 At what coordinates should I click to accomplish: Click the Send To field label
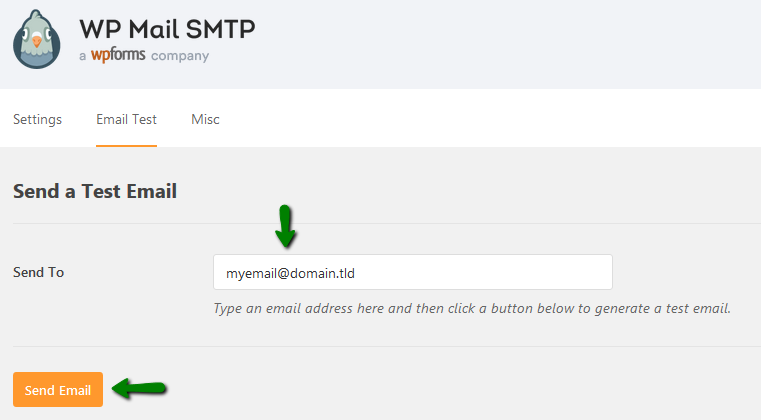pyautogui.click(x=38, y=272)
